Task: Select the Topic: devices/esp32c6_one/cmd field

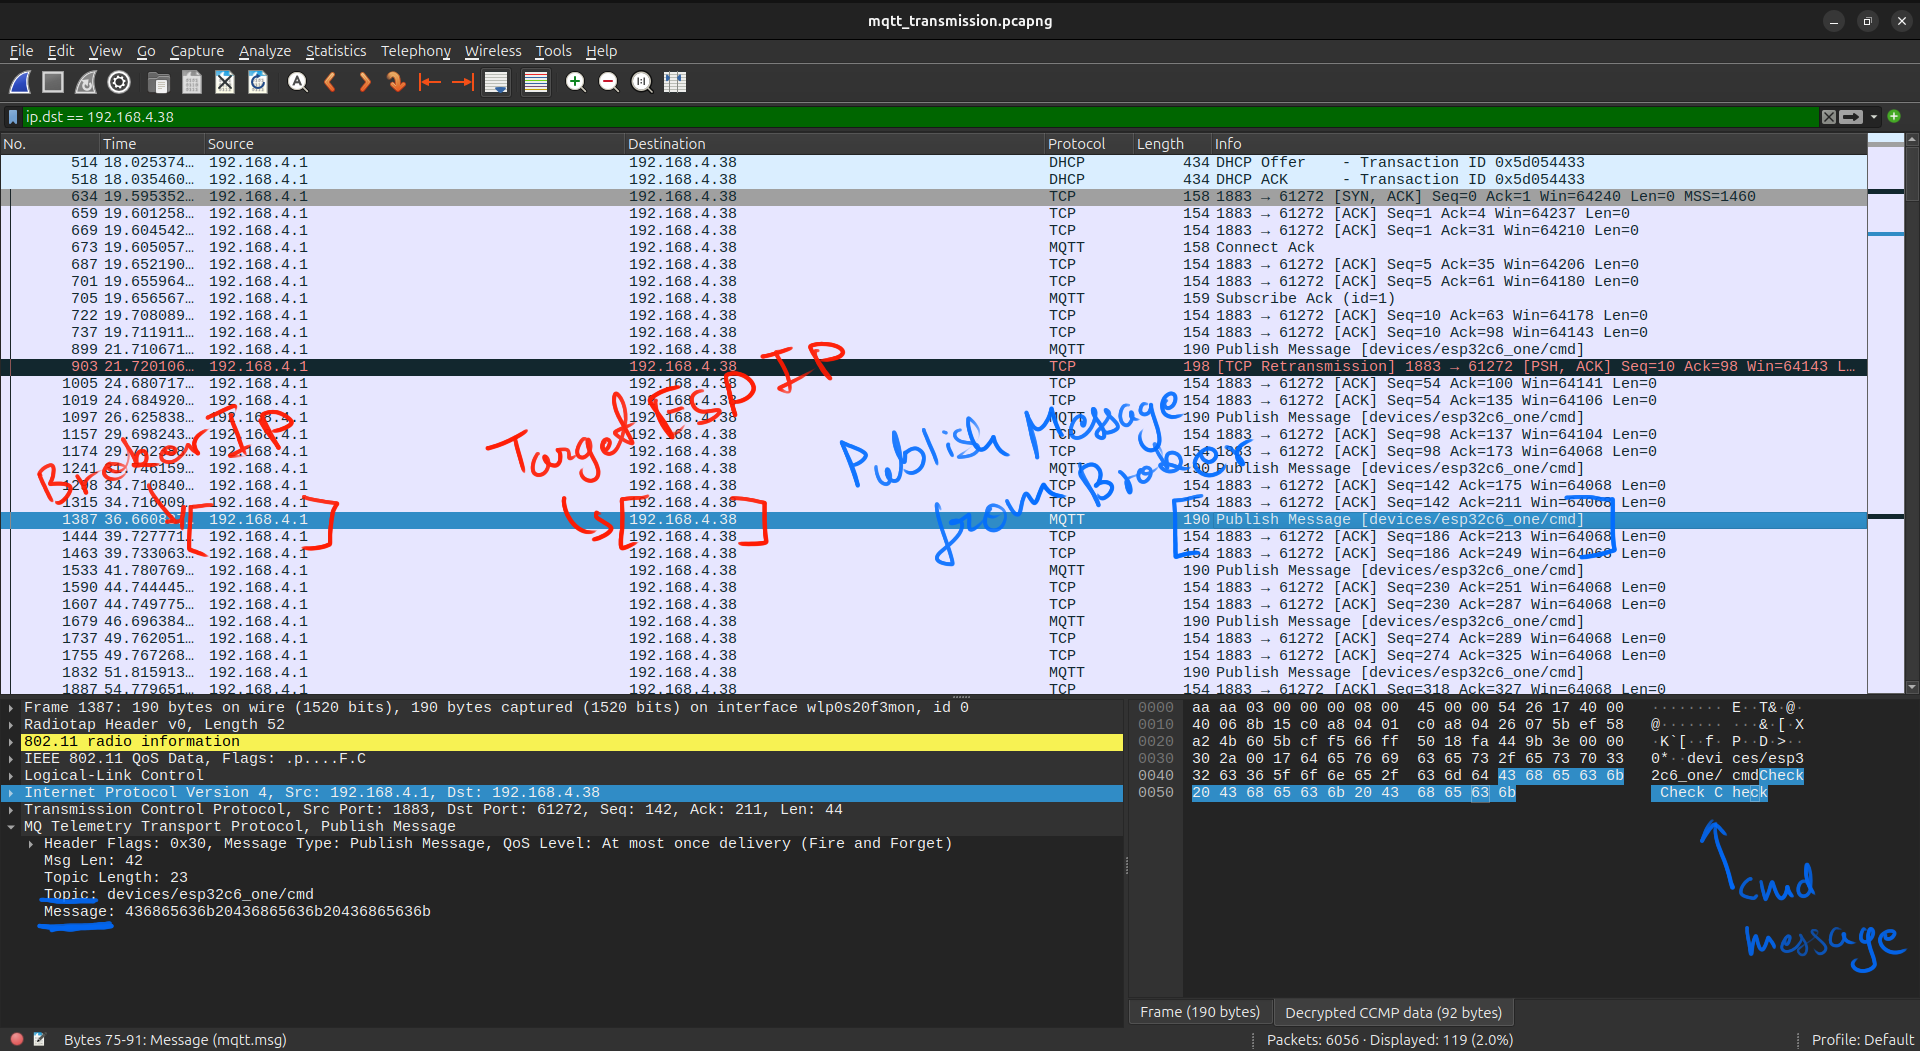Action: click(x=179, y=894)
